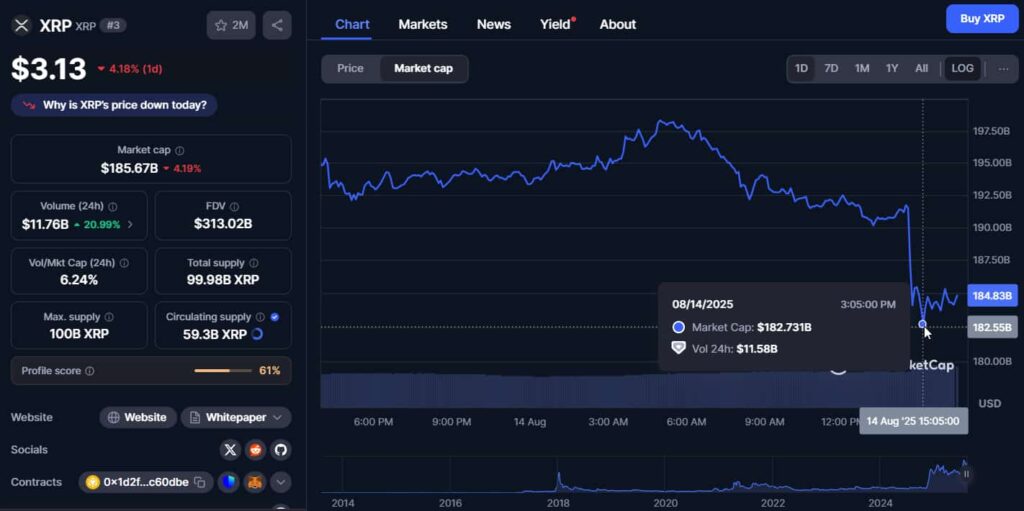Add XRP to watchlist via star button
The image size is (1024, 511).
[x=231, y=25]
